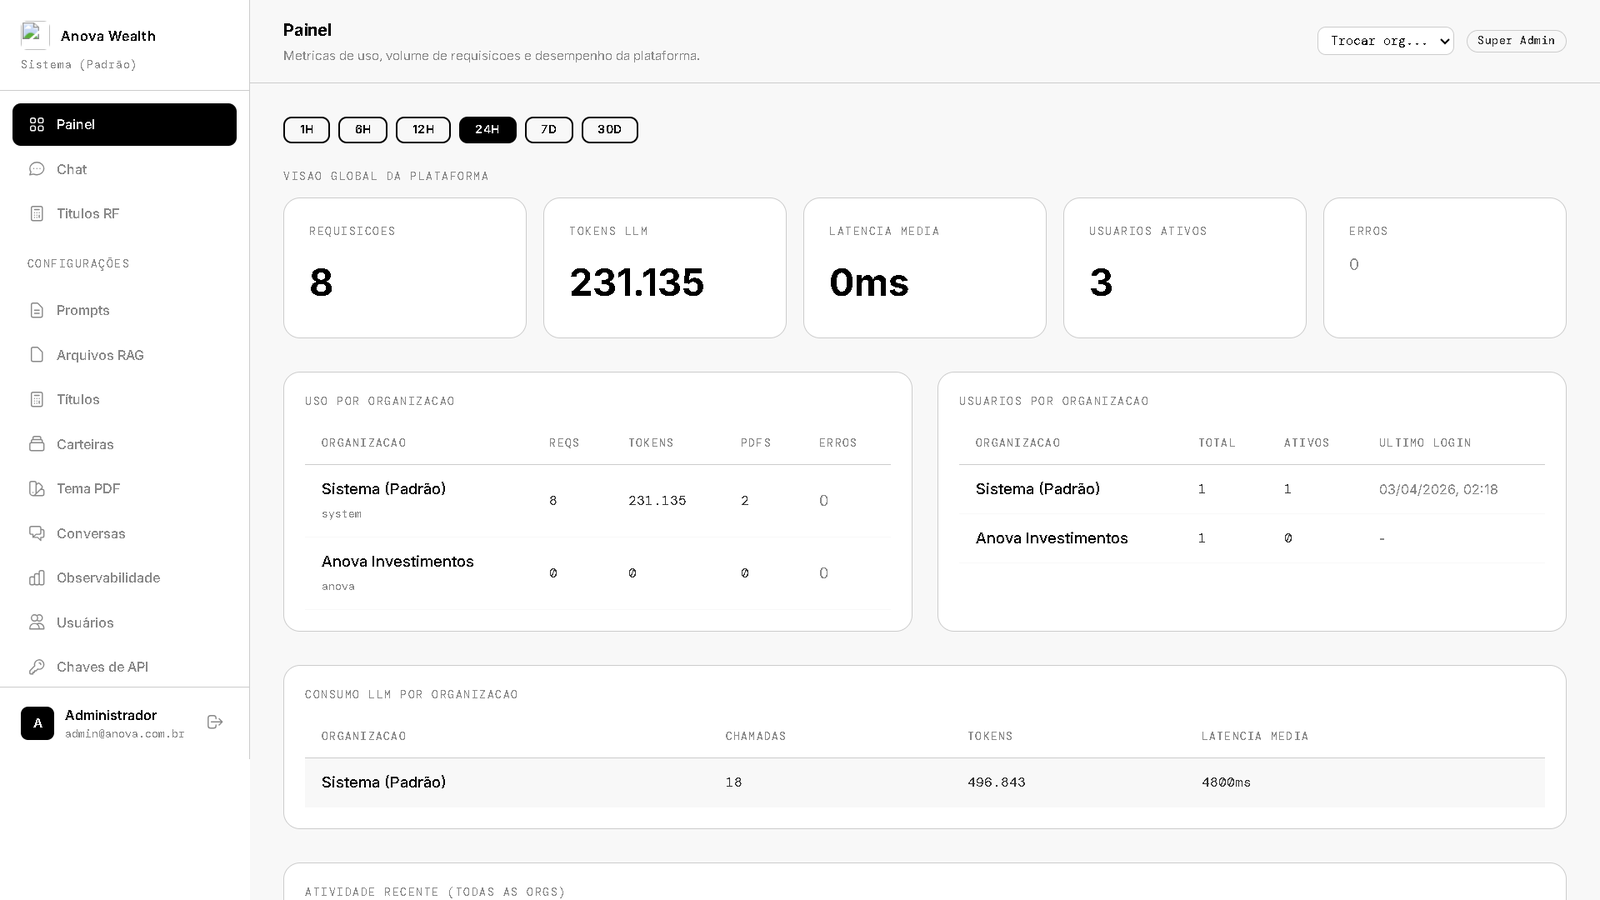Click the Conversas chat icon

(x=37, y=533)
